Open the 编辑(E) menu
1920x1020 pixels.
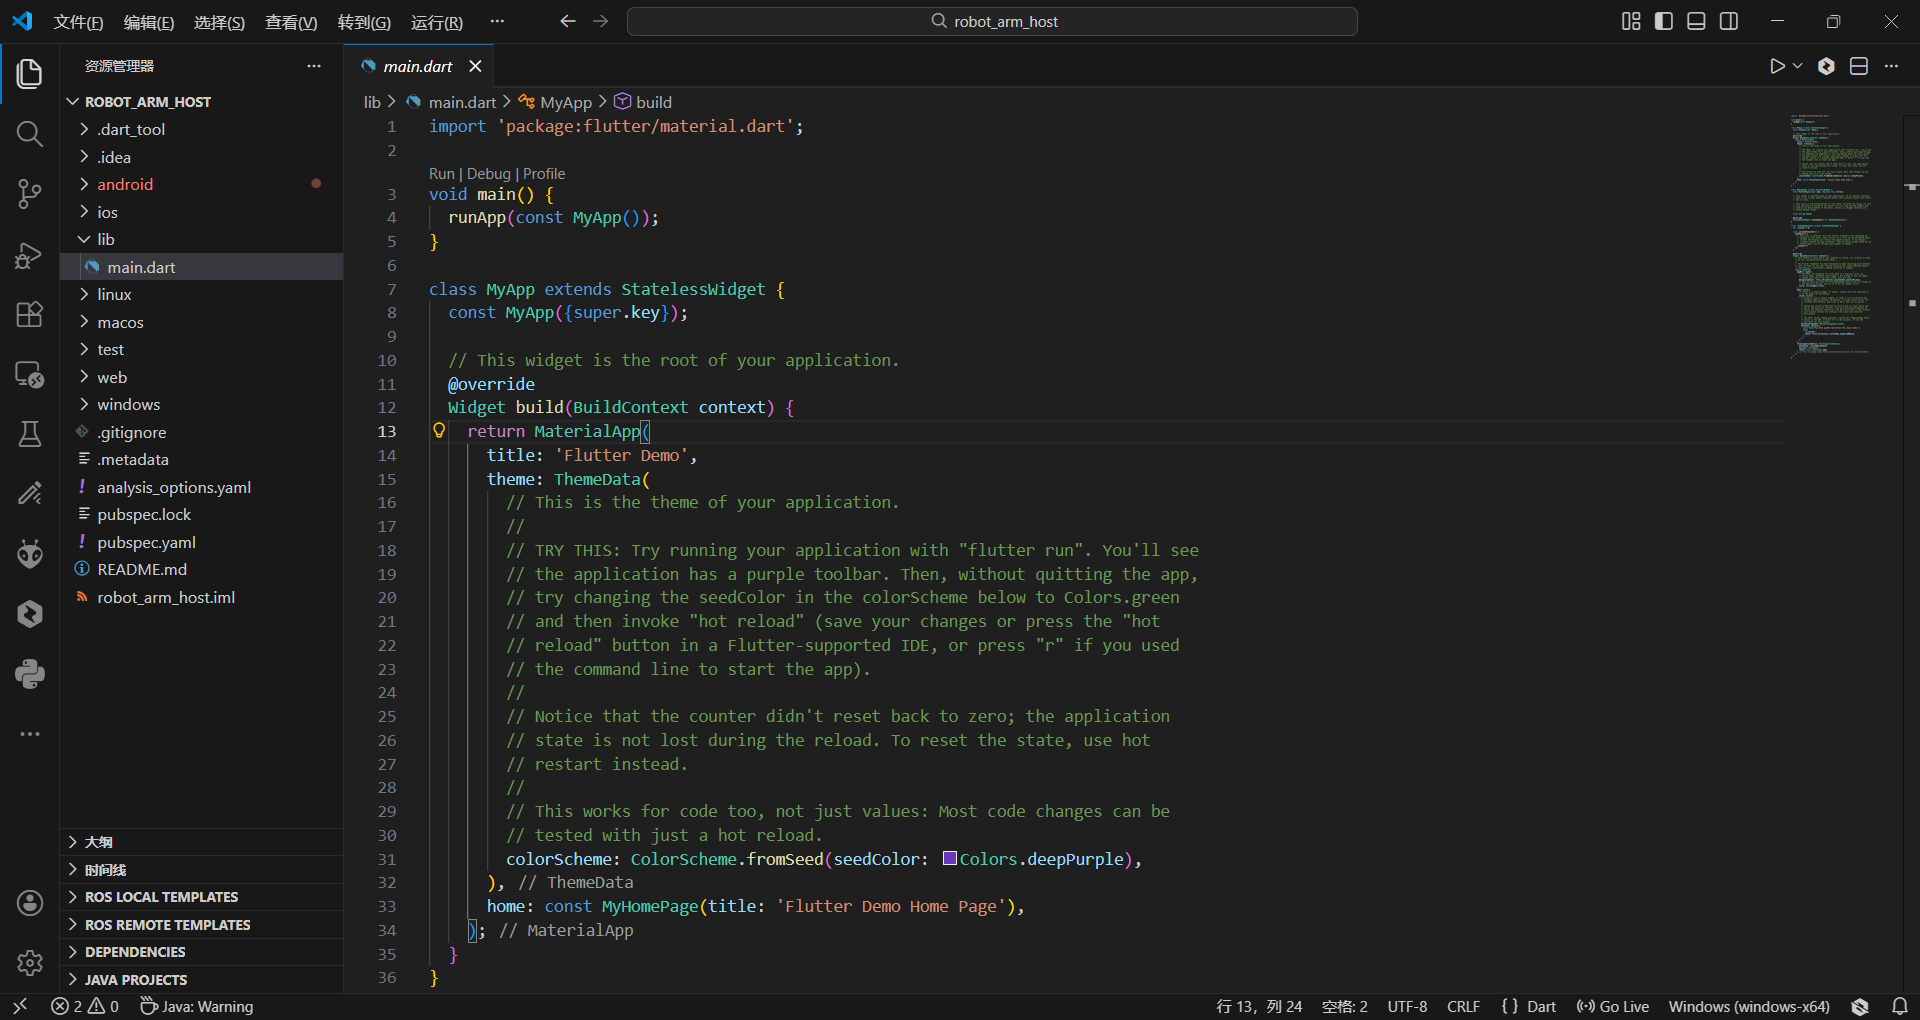[149, 22]
